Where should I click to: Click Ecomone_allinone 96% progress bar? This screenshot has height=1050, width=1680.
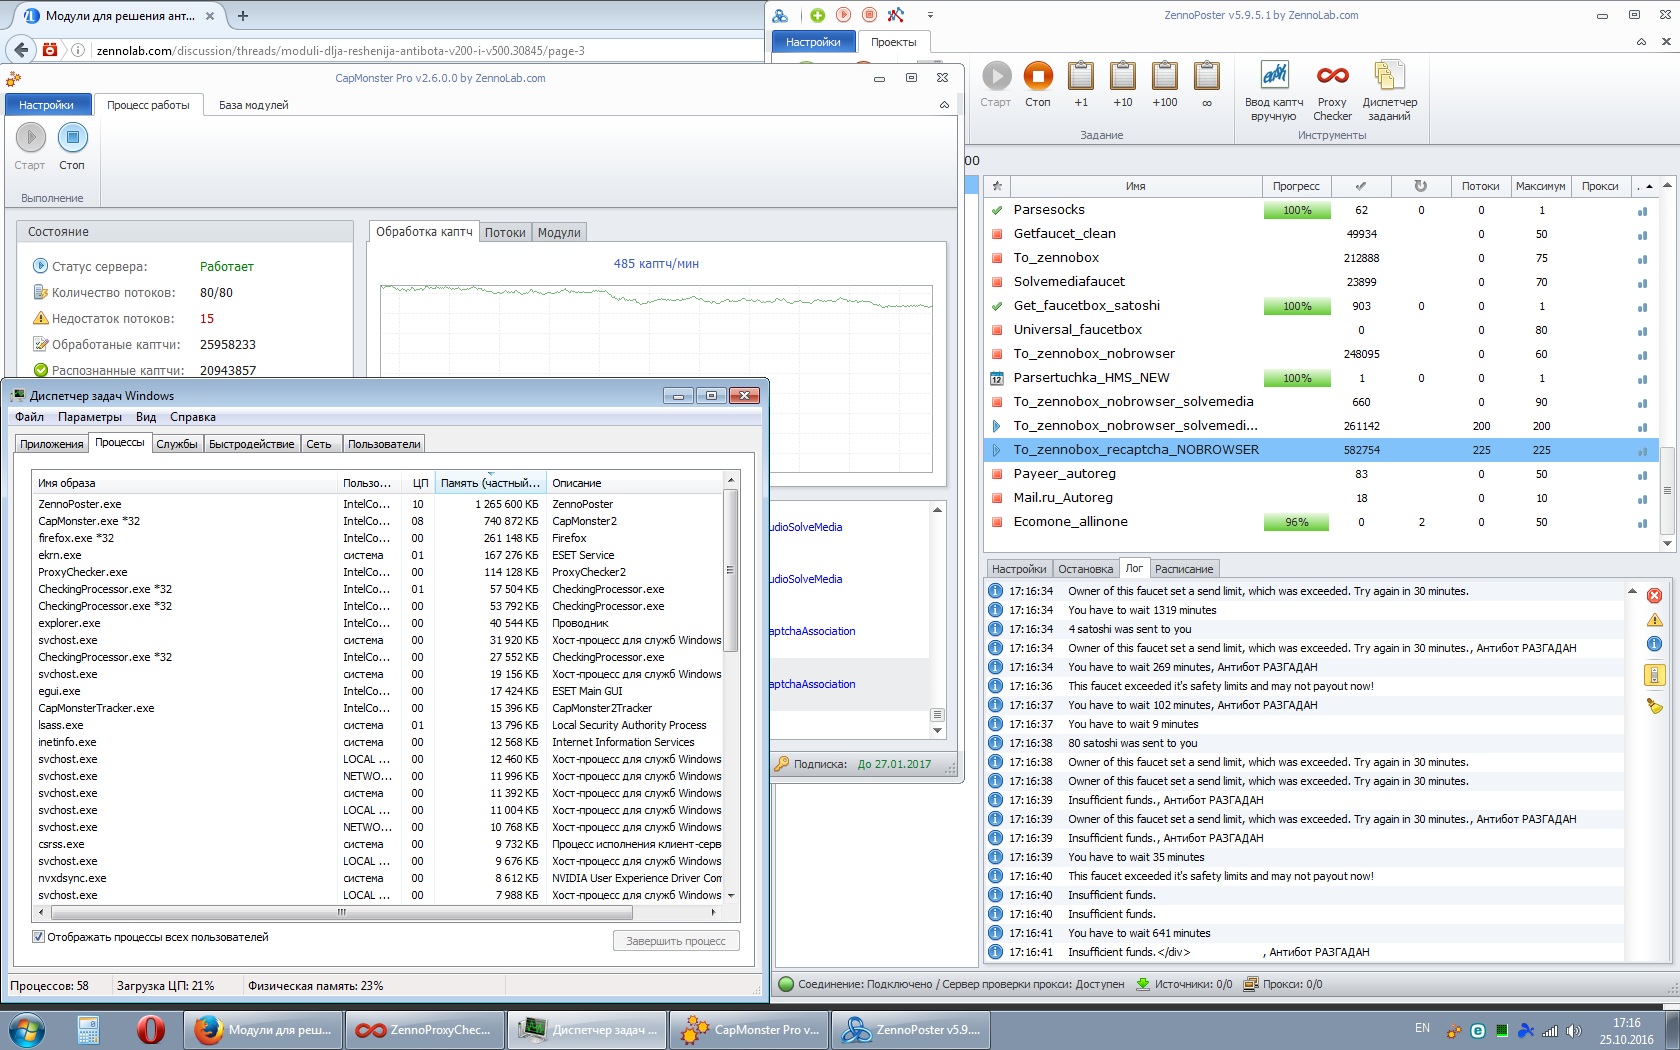coord(1297,522)
